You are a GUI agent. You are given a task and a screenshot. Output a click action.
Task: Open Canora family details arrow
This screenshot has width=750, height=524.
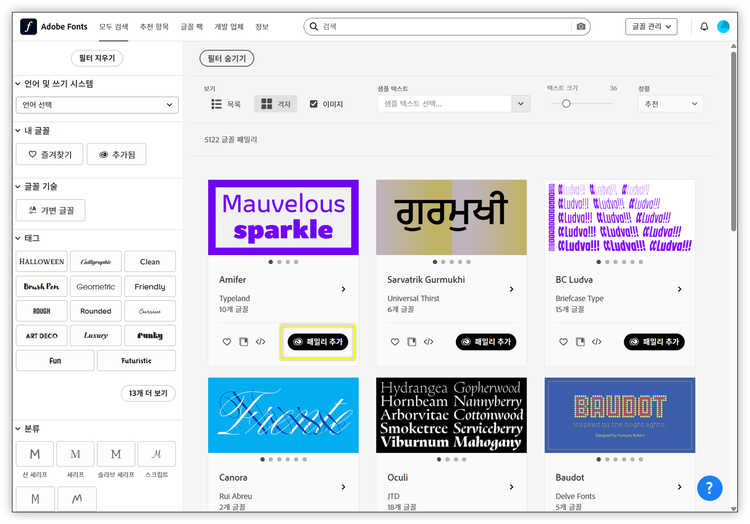pos(343,487)
